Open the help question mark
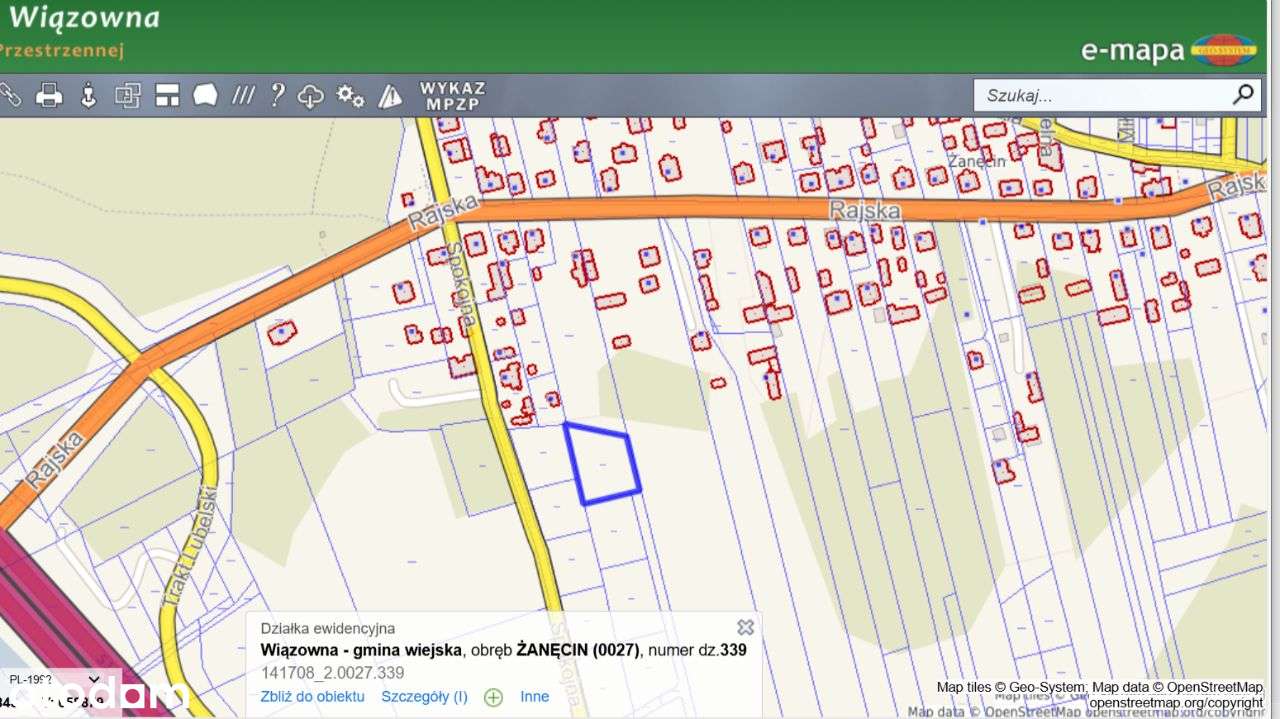This screenshot has height=719, width=1280. 277,95
